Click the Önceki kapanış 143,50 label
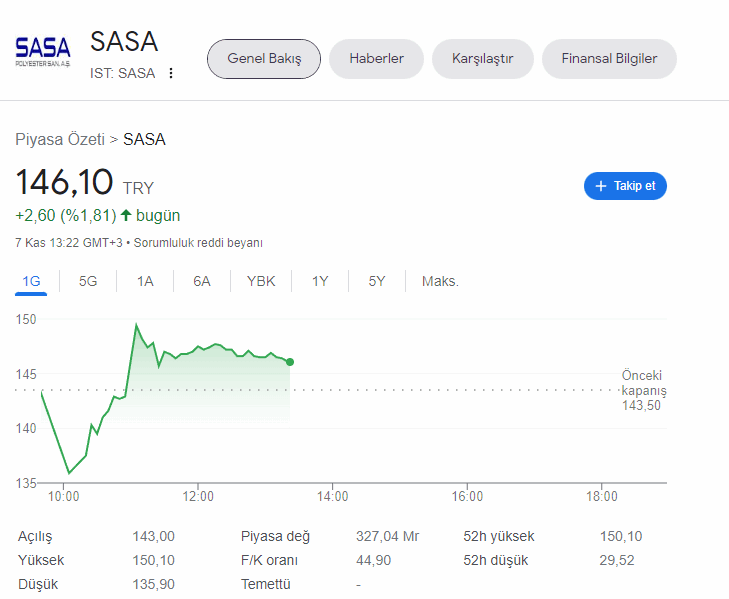Image resolution: width=729 pixels, height=599 pixels. pyautogui.click(x=644, y=390)
